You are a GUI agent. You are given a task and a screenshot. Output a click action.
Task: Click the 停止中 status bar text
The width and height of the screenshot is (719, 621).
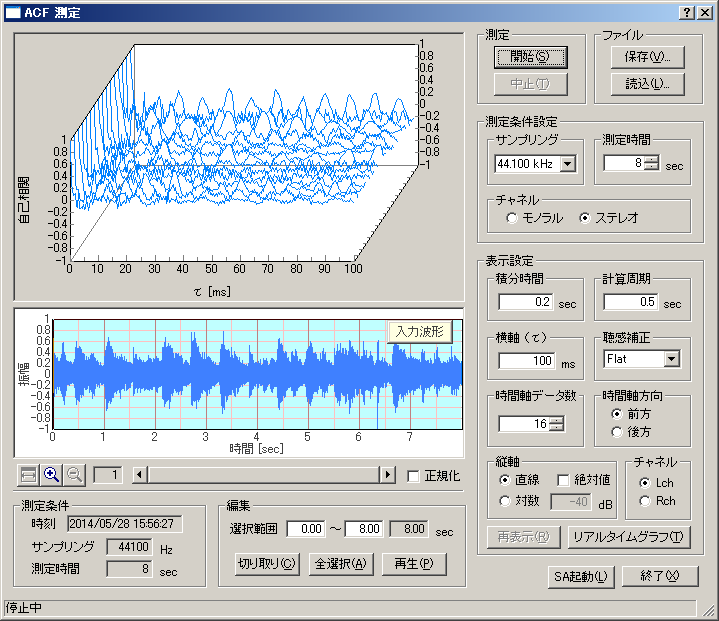[24, 608]
